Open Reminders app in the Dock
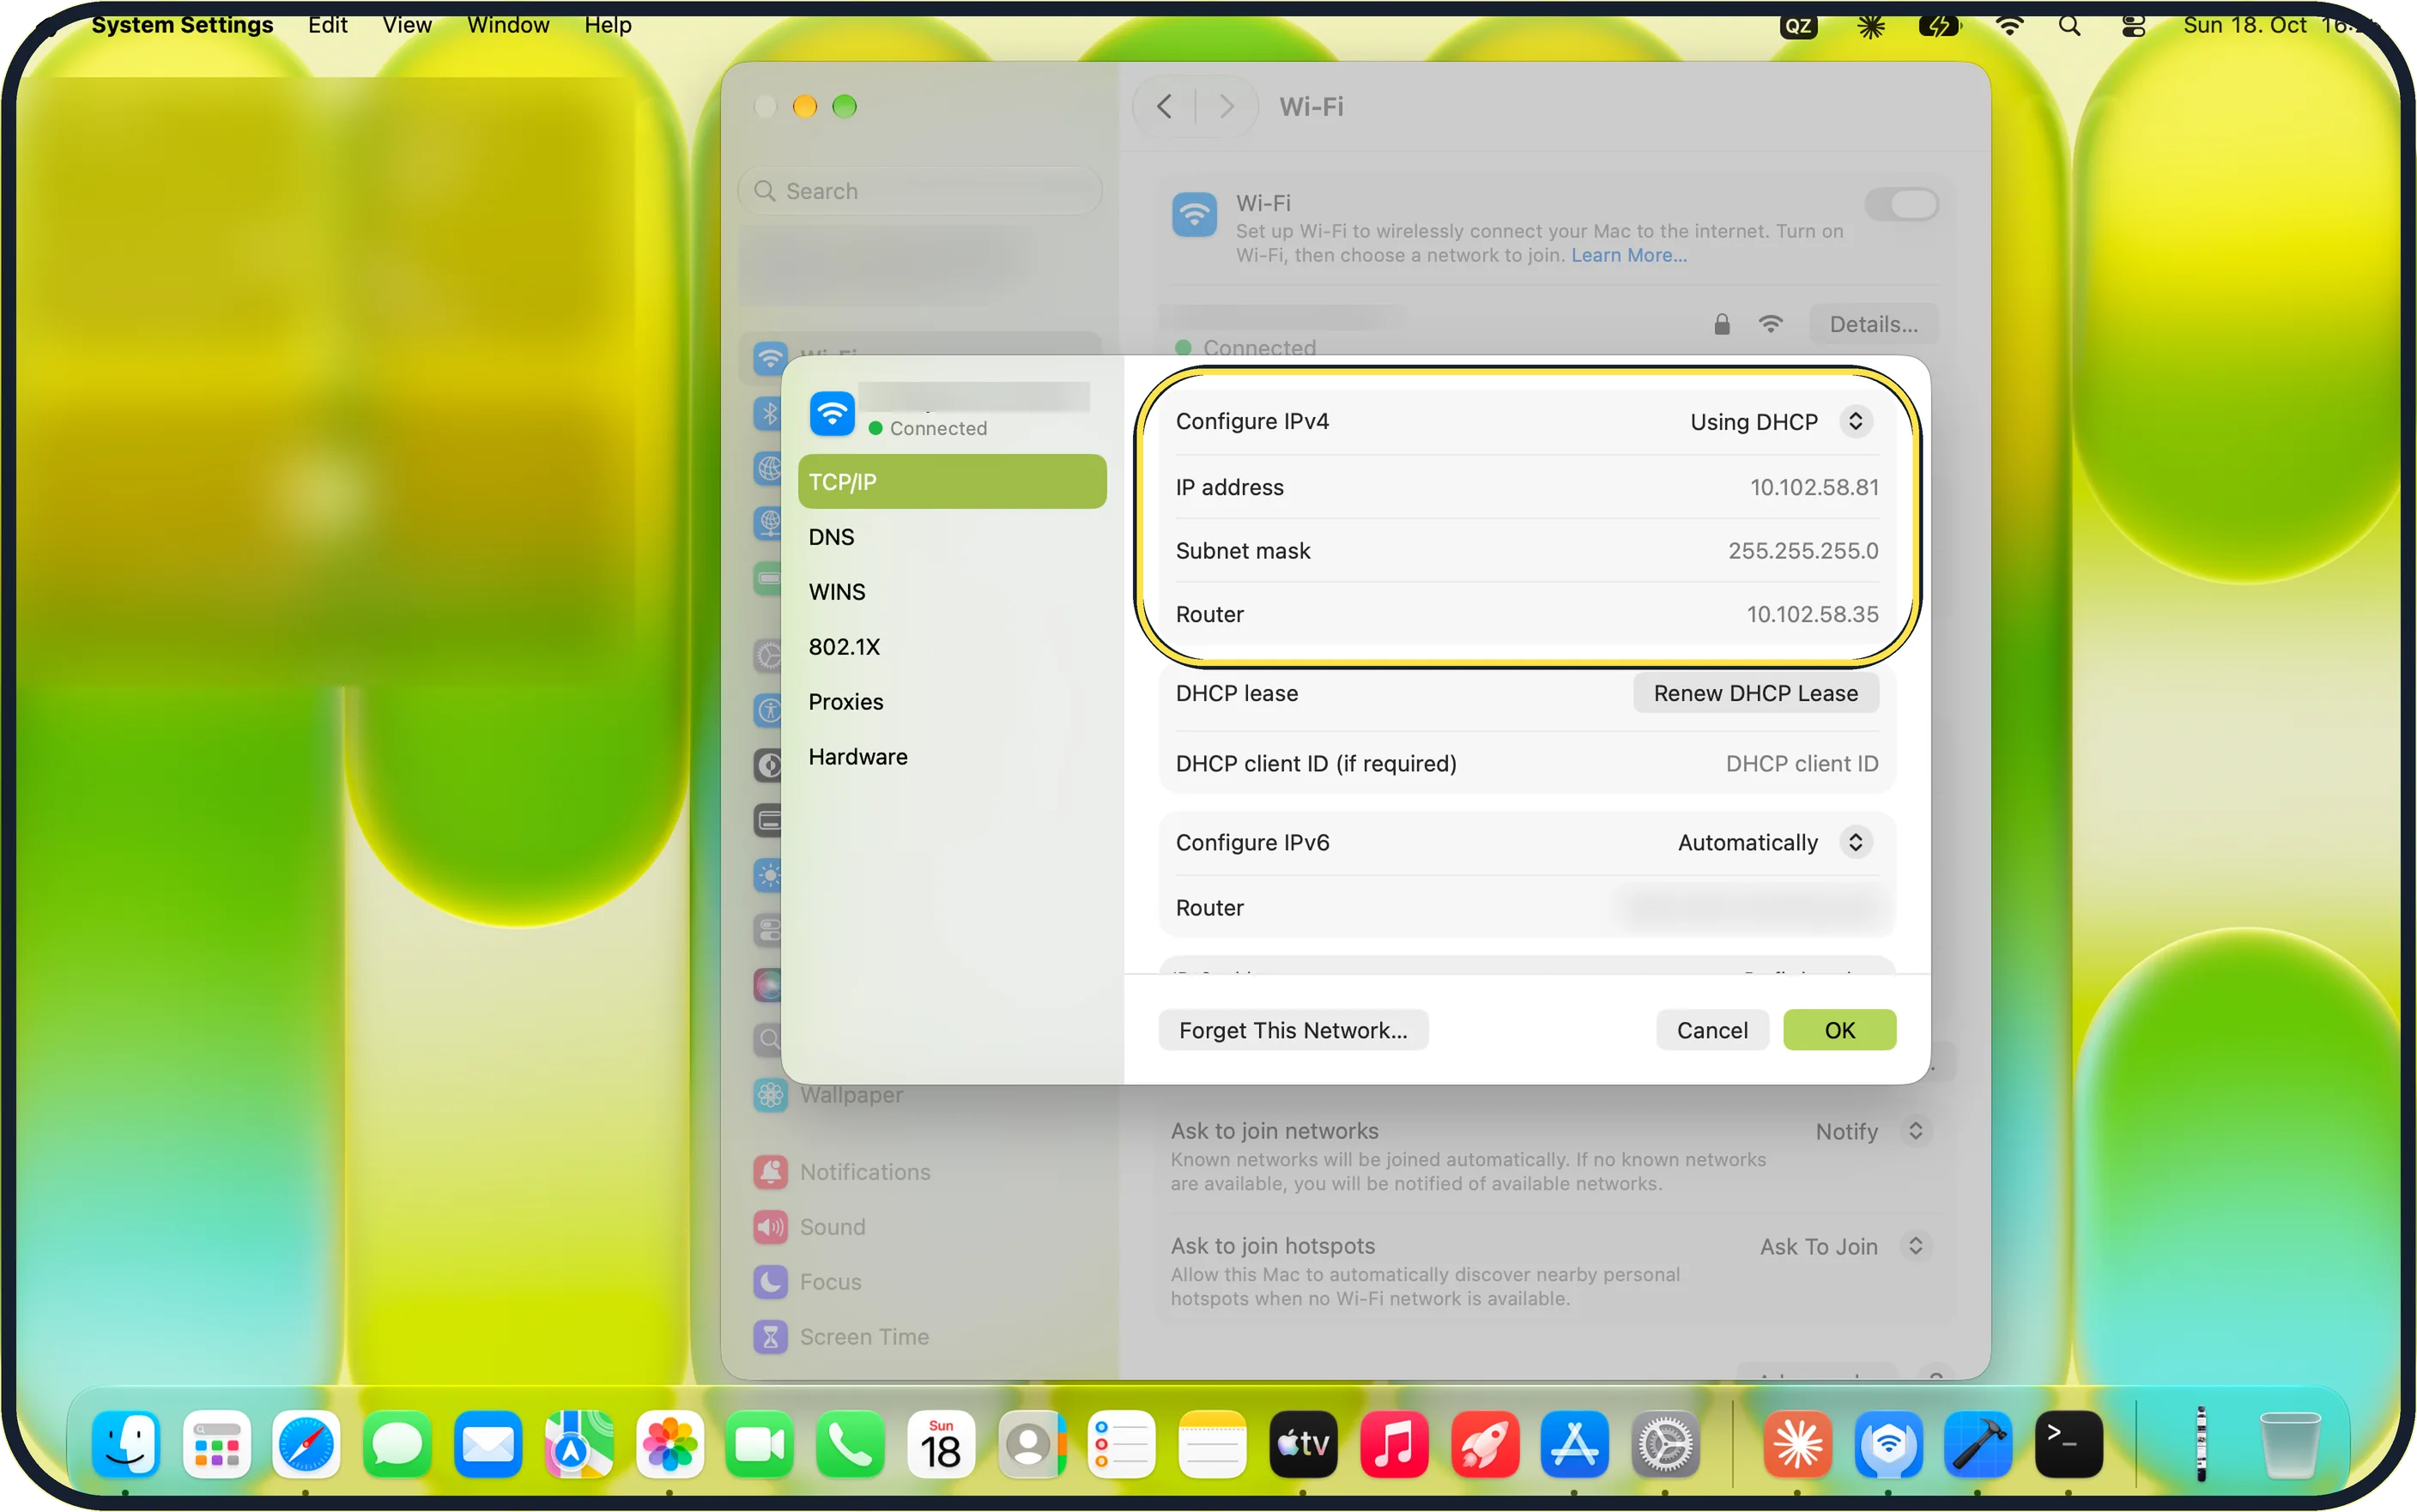The height and width of the screenshot is (1512, 2417). [1122, 1444]
